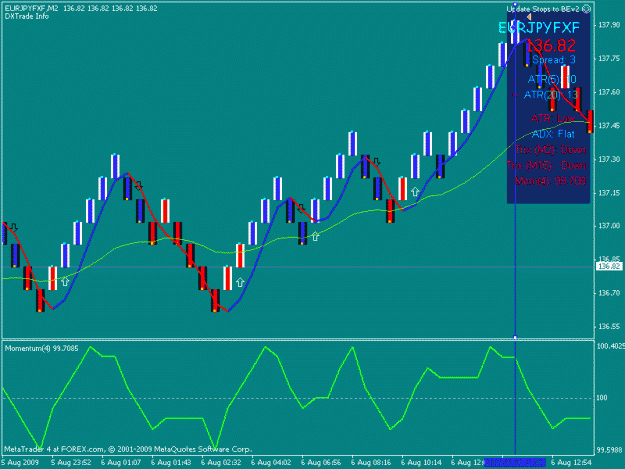Click the '6 Aug 08:16' time axis label
625x469 pixels.
[x=371, y=463]
